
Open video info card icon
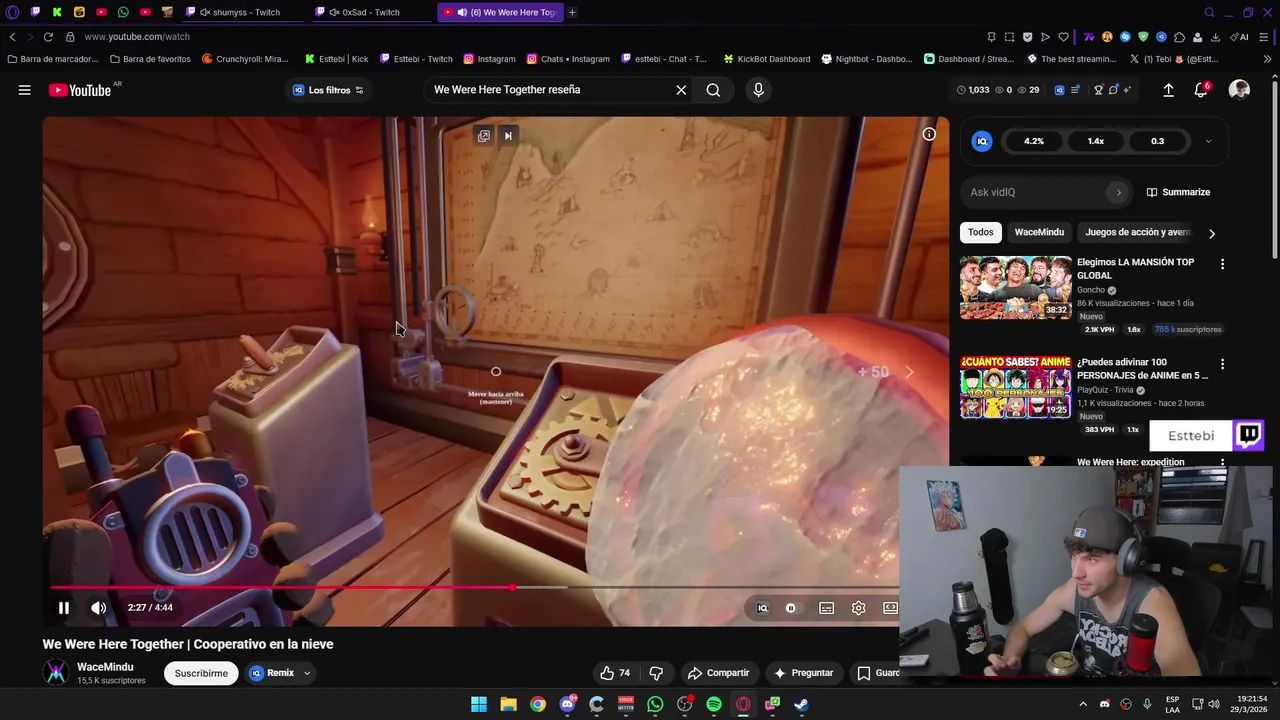coord(929,134)
